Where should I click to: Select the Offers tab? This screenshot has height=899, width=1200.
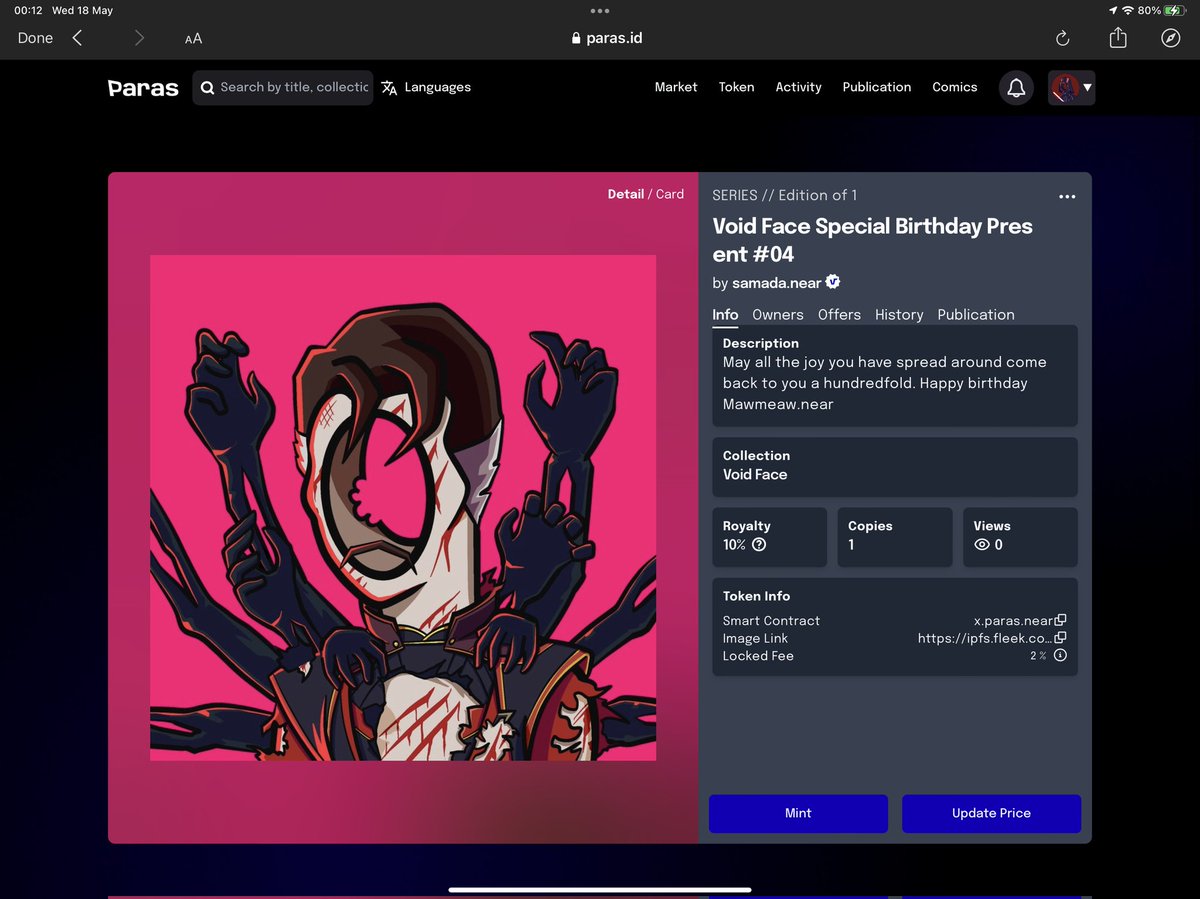pos(839,315)
